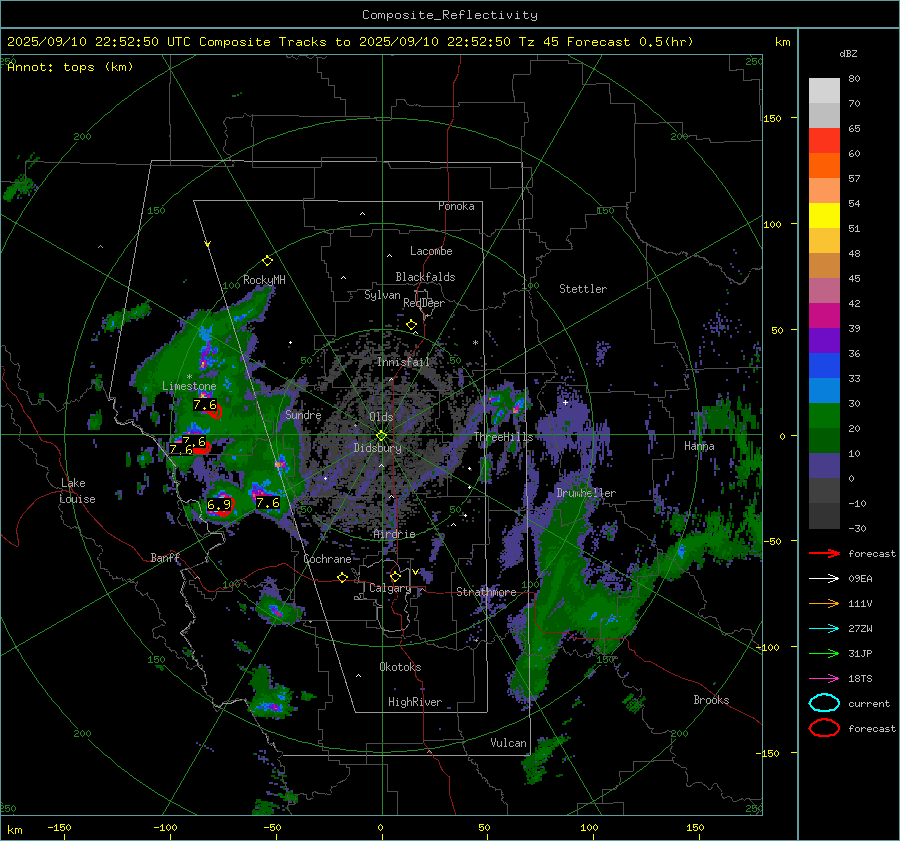Click the Lake Louise label
This screenshot has height=841, width=900.
click(77, 491)
